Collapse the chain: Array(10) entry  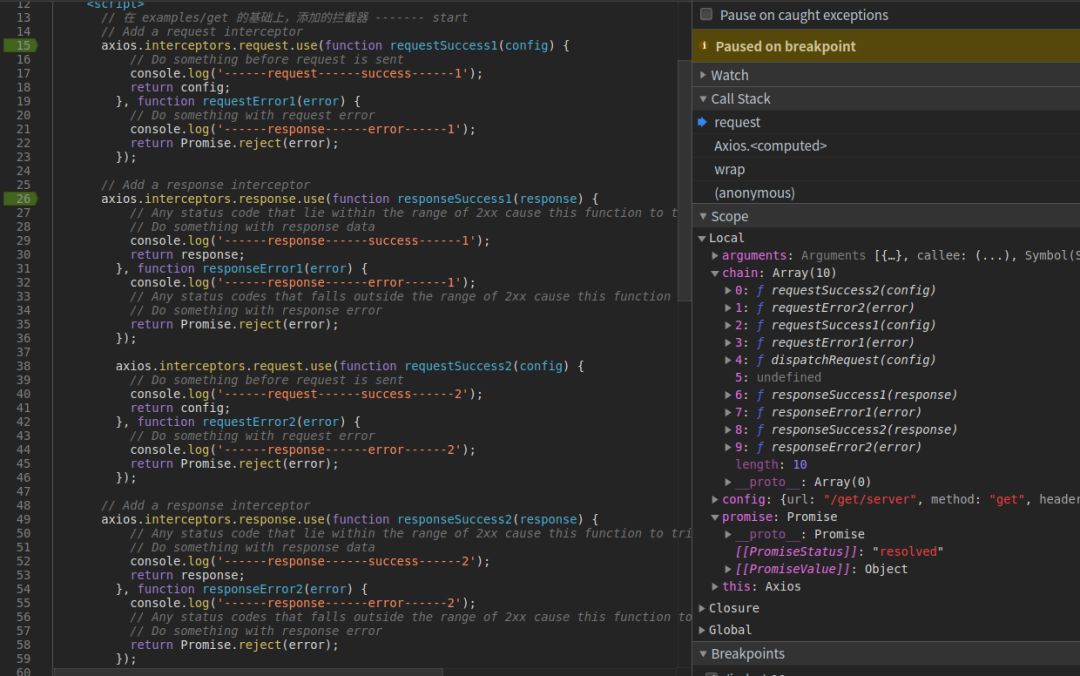click(715, 273)
